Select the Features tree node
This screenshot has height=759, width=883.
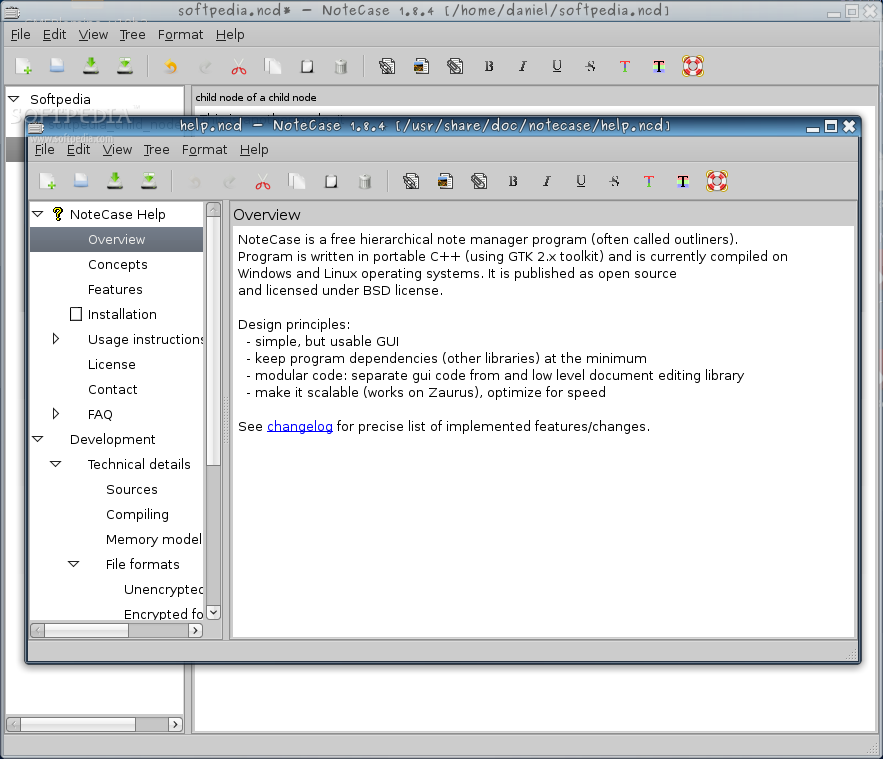point(115,289)
